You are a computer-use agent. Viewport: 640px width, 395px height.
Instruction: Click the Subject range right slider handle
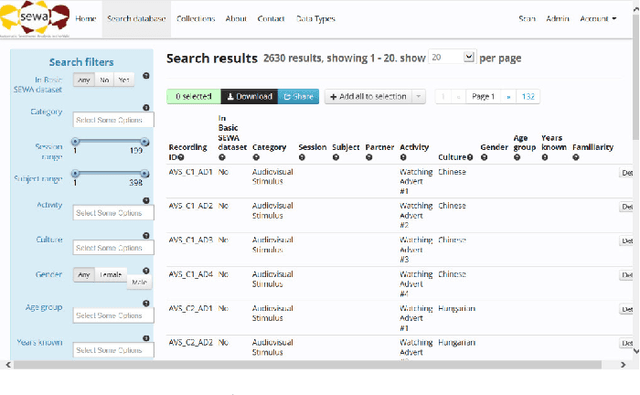144,173
